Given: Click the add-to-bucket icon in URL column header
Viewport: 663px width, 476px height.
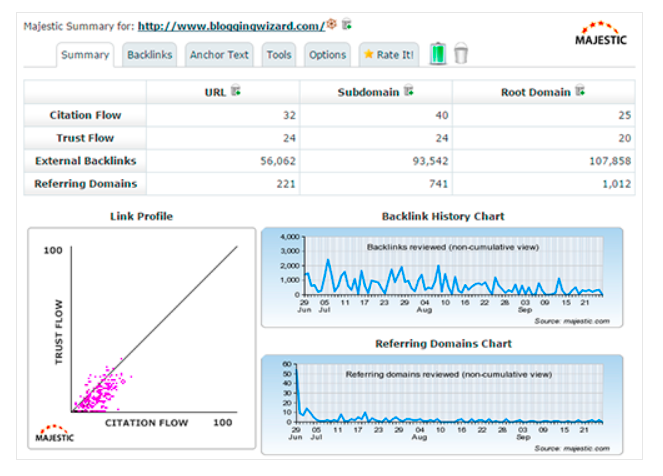Looking at the screenshot, I should [x=236, y=90].
